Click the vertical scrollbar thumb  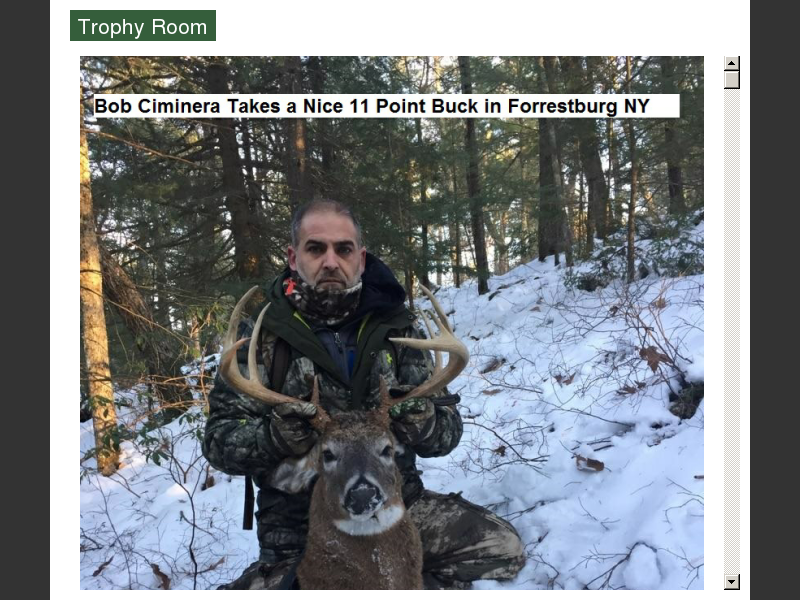click(732, 80)
